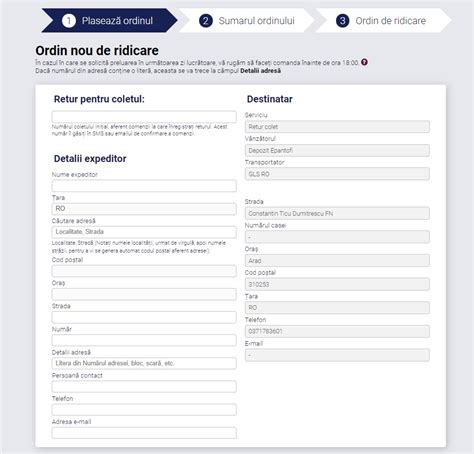Click the Persoană contact field
The image size is (474, 454).
144,387
